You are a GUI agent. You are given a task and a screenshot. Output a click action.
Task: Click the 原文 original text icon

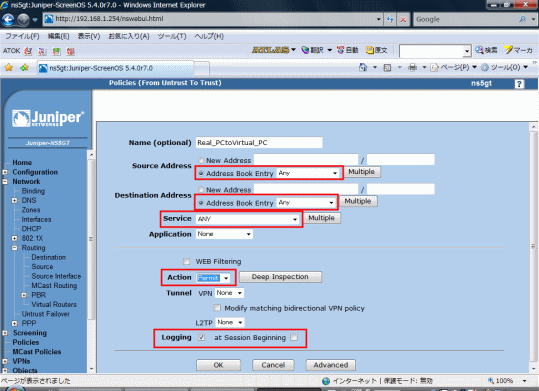click(x=376, y=50)
